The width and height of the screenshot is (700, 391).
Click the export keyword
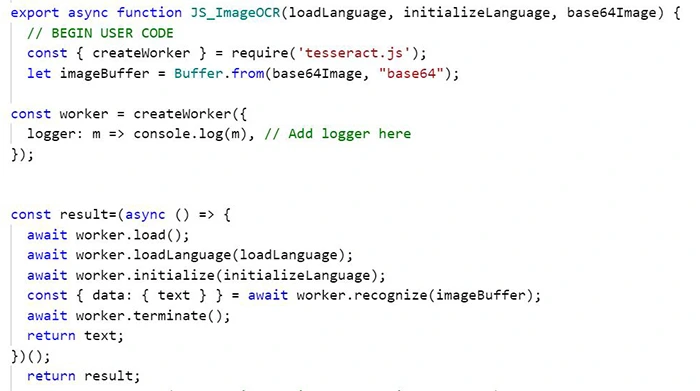35,13
